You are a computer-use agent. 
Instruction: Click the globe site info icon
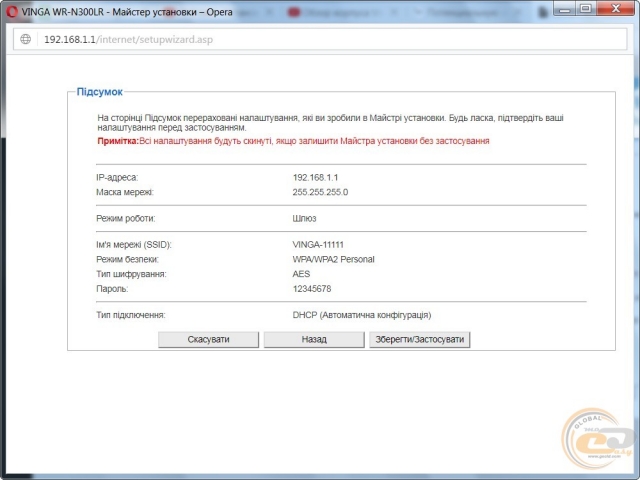tap(26, 39)
